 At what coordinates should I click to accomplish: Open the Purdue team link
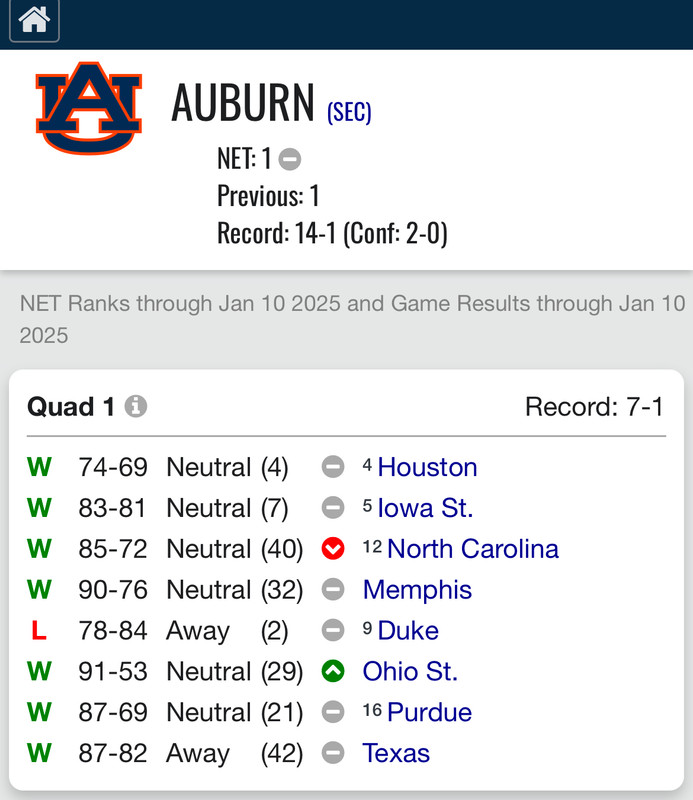click(429, 713)
